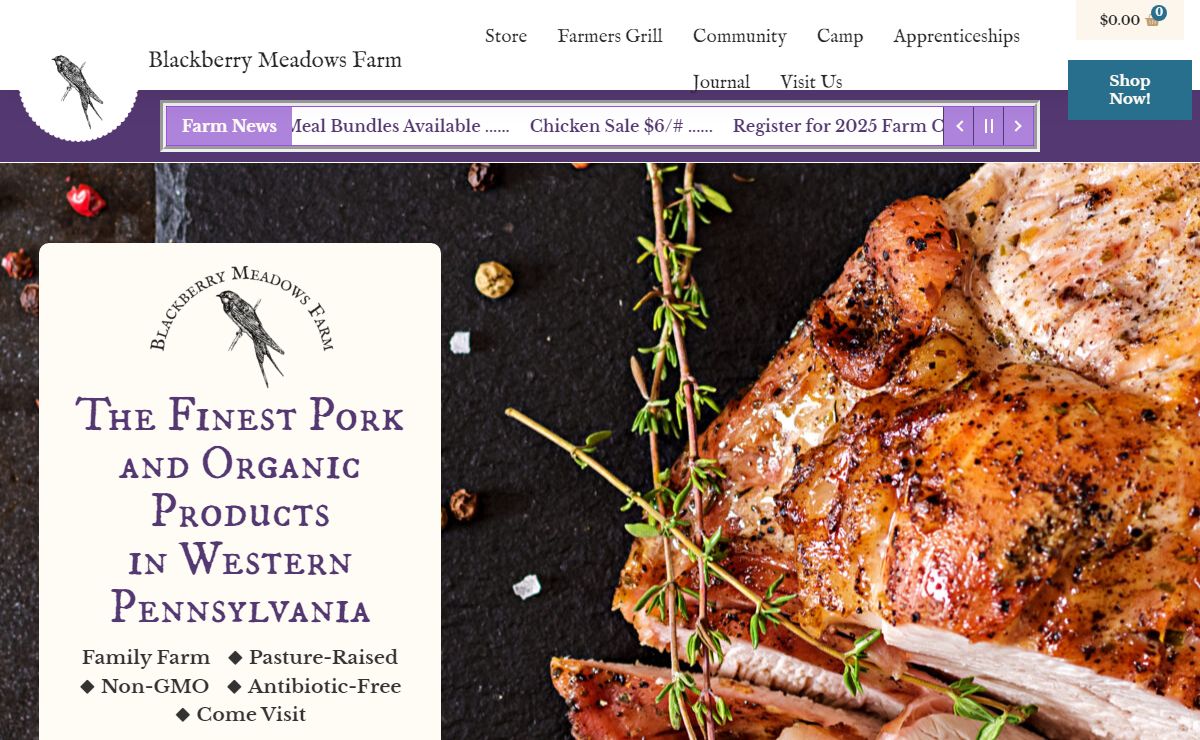The width and height of the screenshot is (1200, 740).
Task: Open the Camp menu item
Action: 840,36
